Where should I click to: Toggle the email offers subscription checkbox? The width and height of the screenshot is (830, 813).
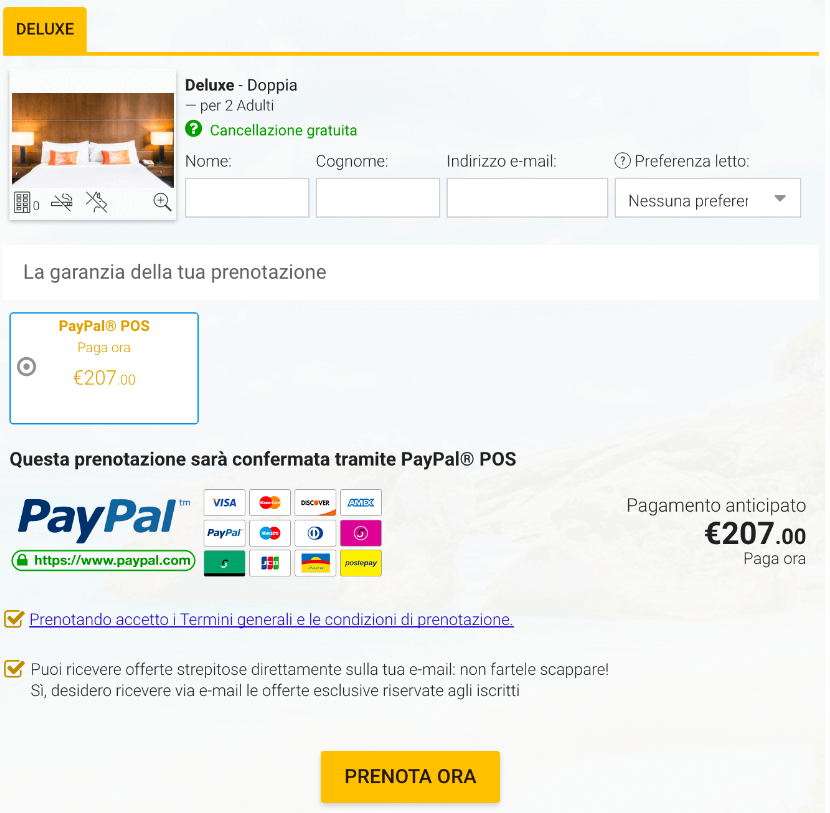click(x=14, y=669)
